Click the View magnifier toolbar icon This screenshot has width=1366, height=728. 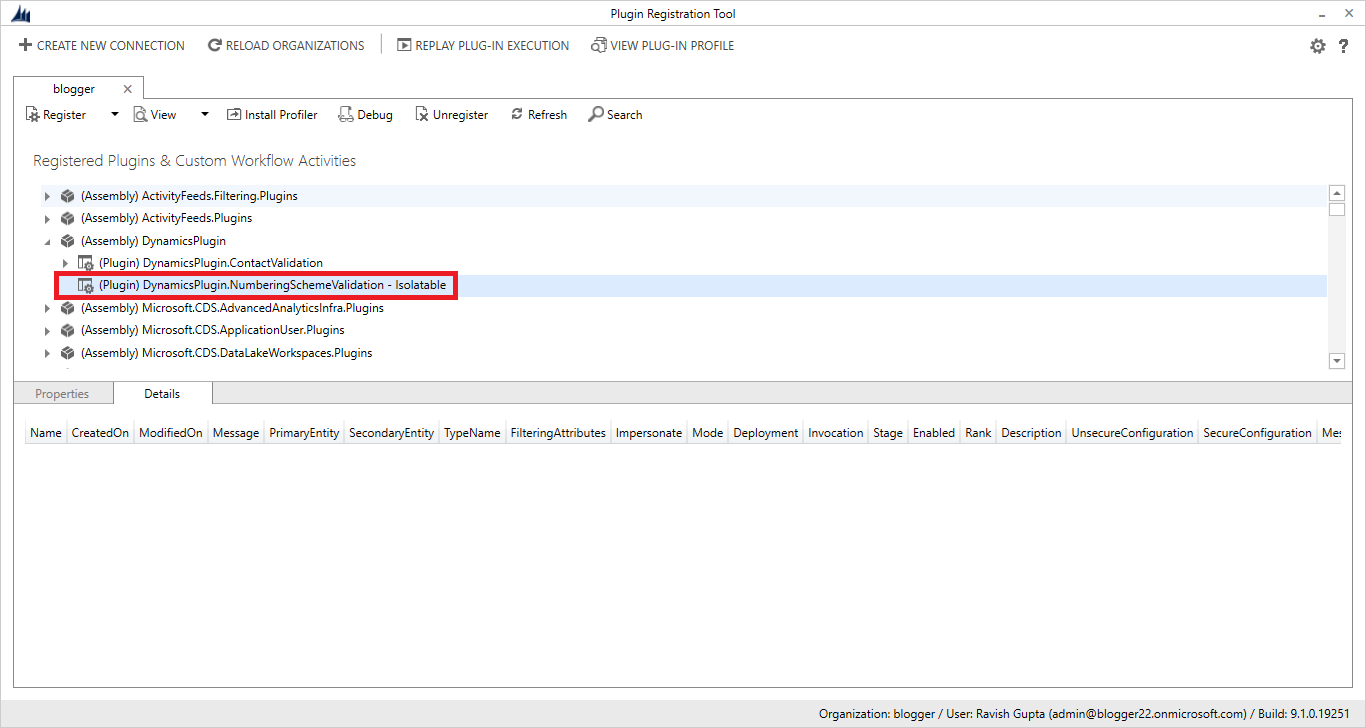pos(140,115)
